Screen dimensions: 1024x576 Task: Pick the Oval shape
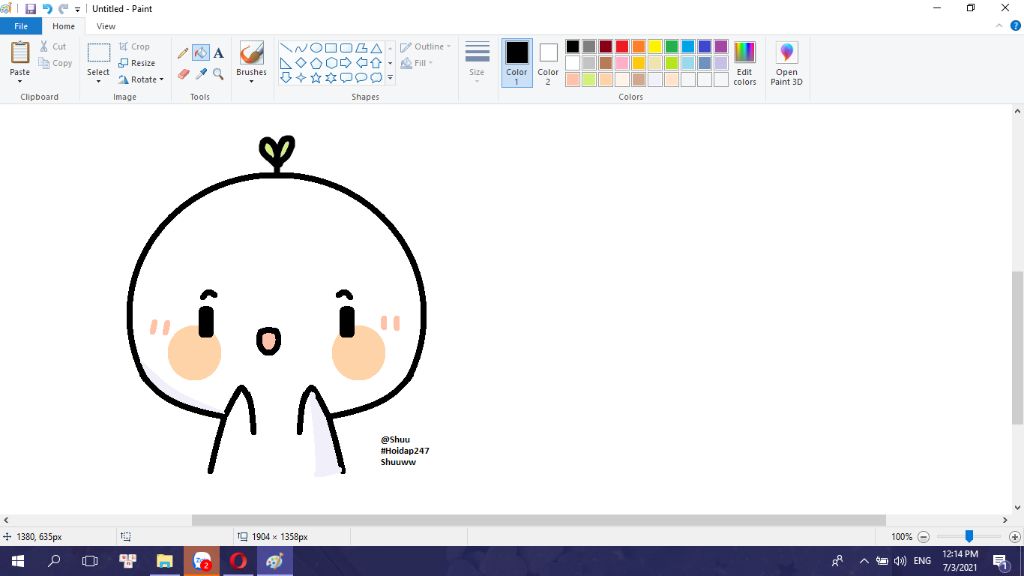[315, 48]
